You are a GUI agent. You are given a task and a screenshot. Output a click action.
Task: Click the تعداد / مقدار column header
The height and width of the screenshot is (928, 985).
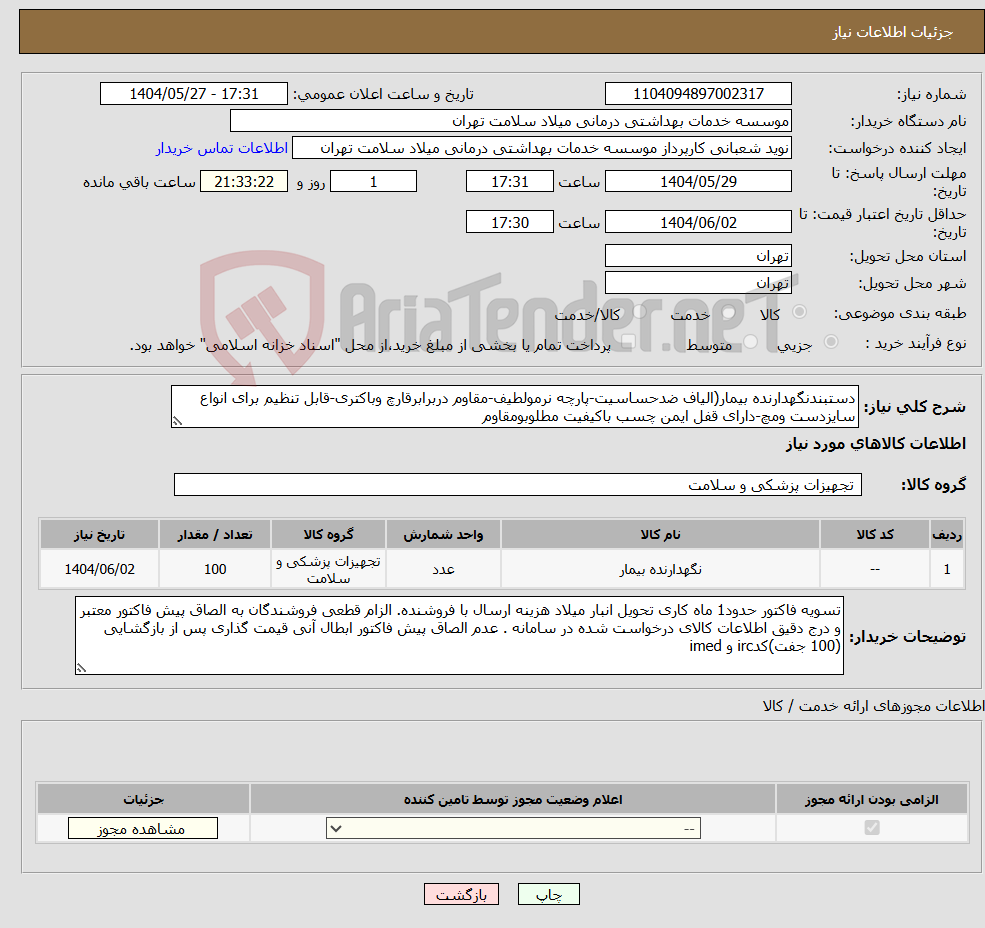[x=215, y=535]
